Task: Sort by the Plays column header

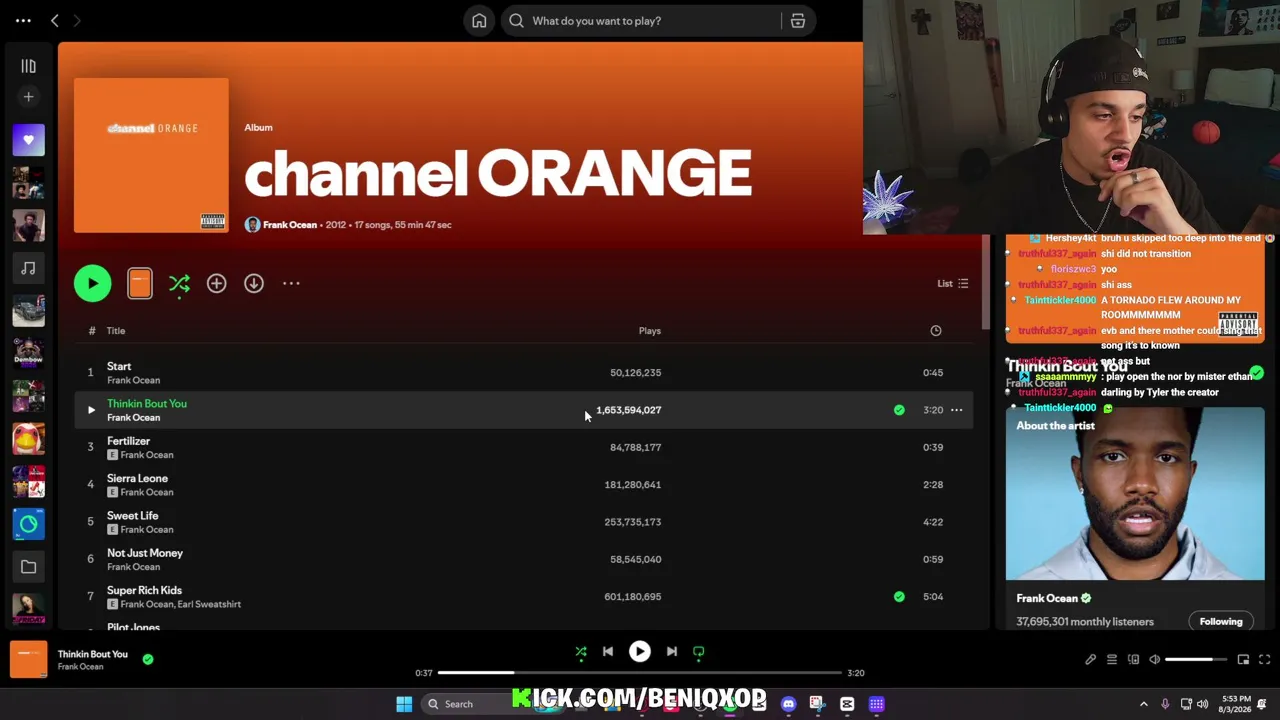Action: [650, 331]
